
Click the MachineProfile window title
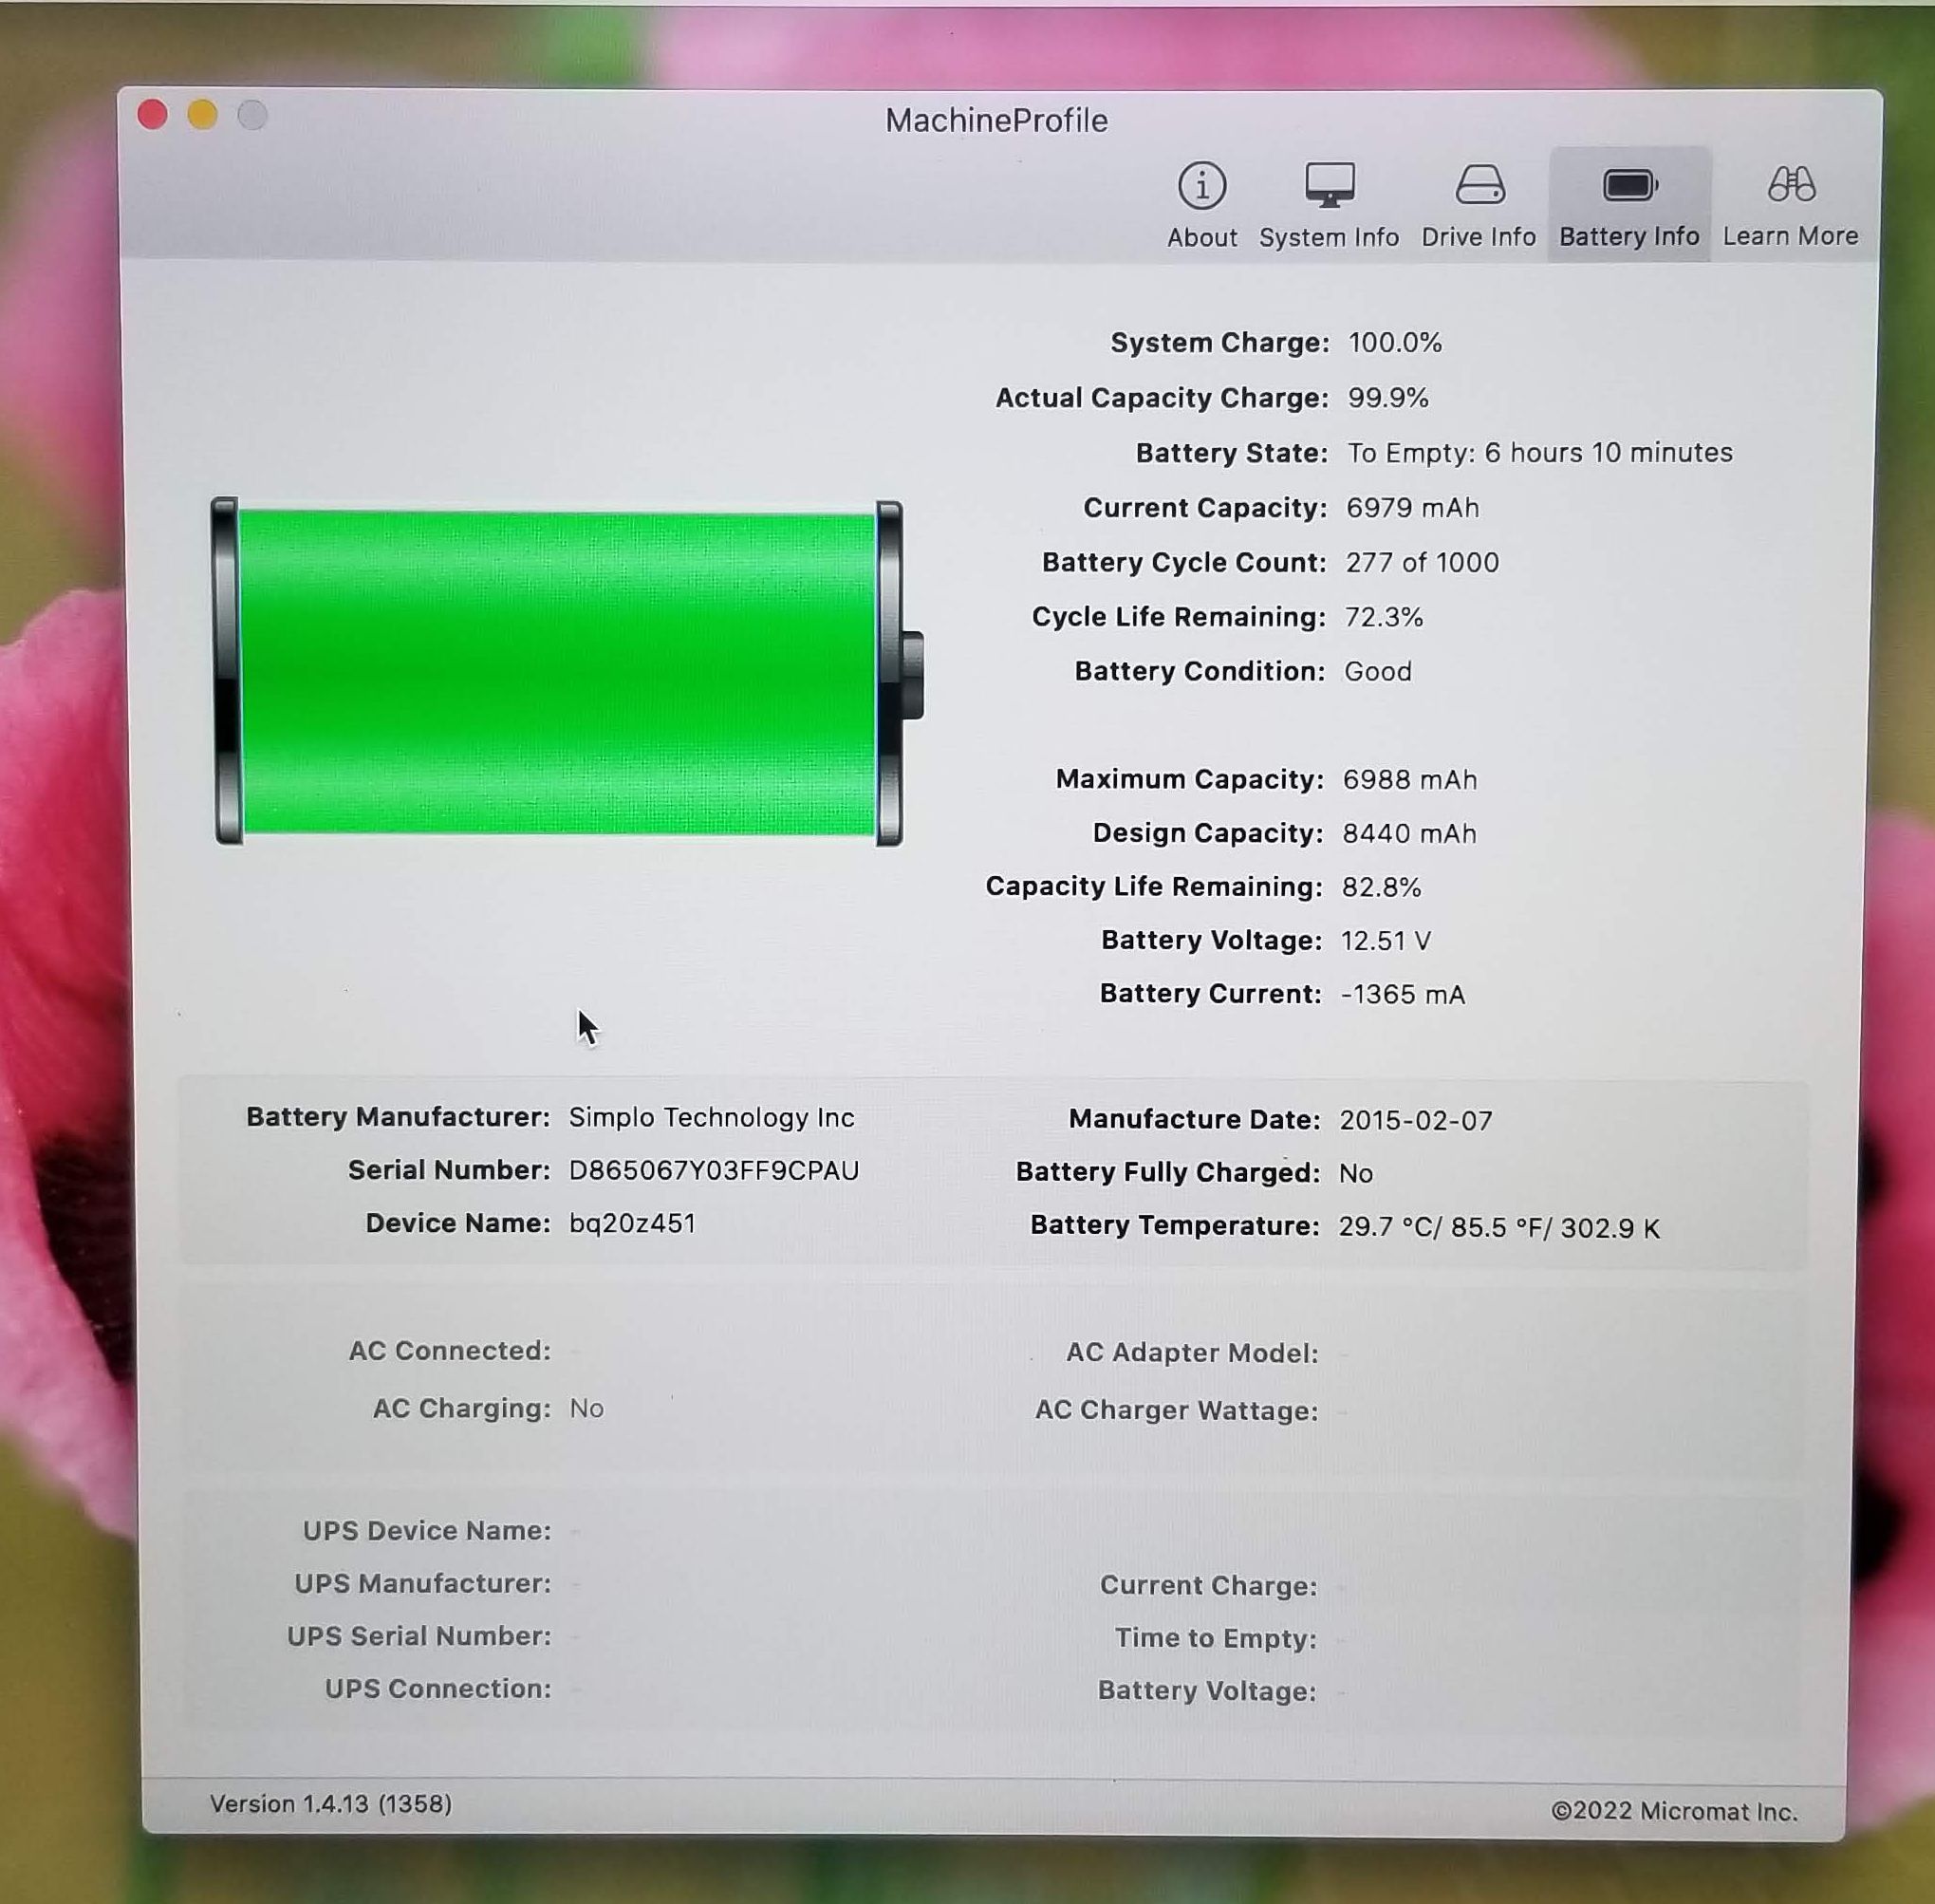(x=996, y=121)
